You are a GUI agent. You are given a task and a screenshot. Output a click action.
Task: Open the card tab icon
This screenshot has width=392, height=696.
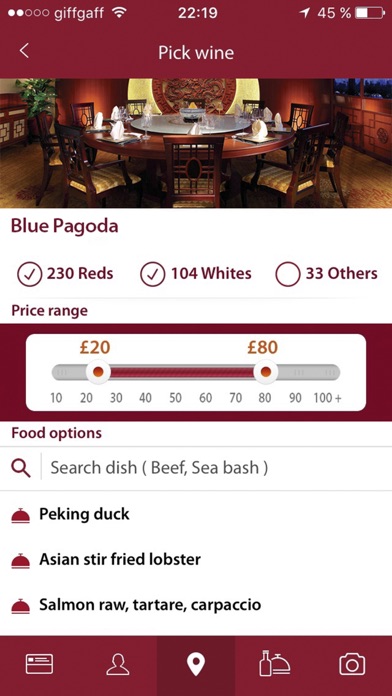[39, 665]
